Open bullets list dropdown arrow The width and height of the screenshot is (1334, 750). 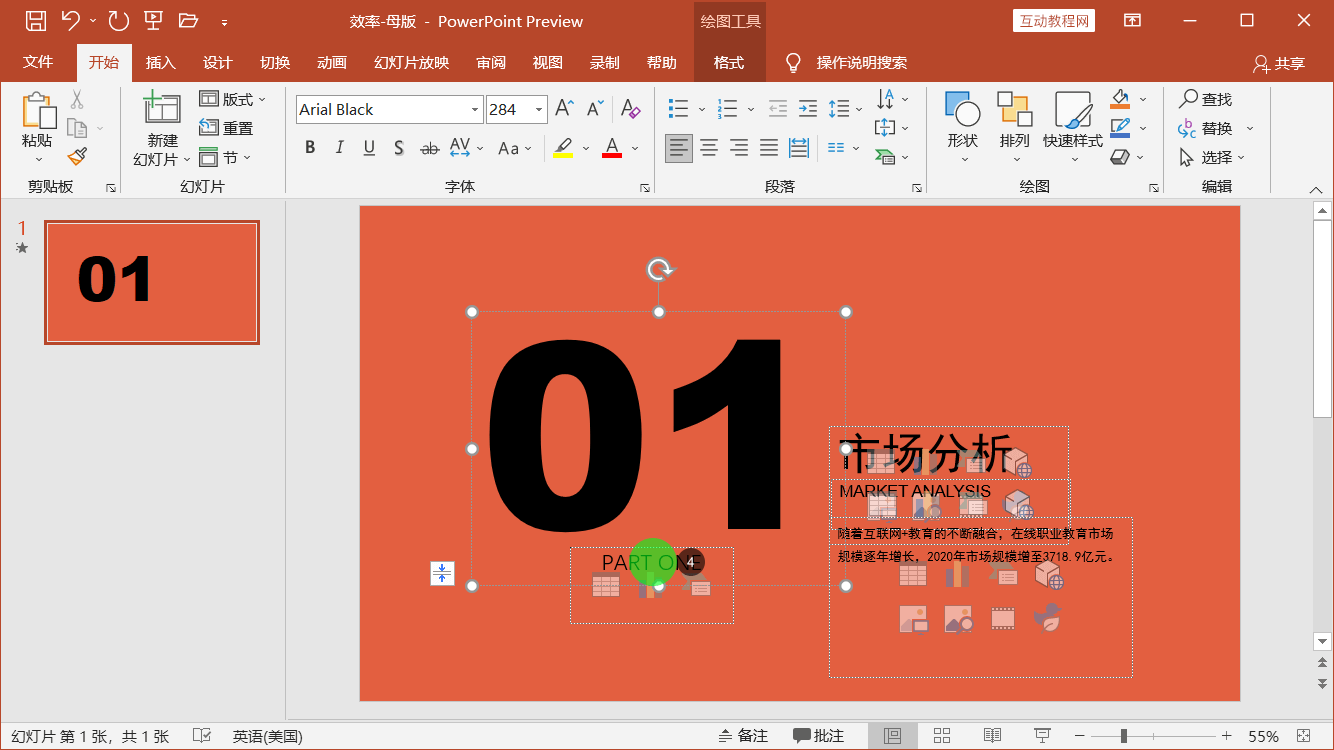pos(702,109)
